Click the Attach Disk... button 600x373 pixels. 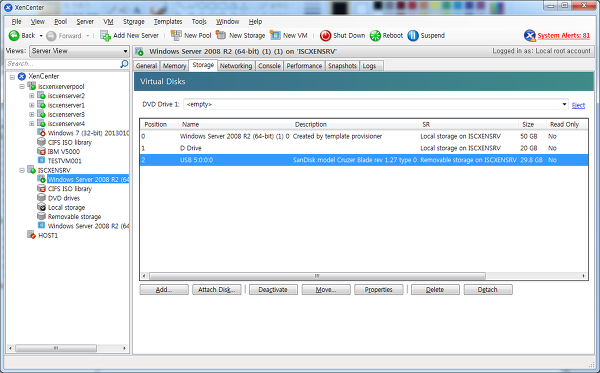pos(217,290)
